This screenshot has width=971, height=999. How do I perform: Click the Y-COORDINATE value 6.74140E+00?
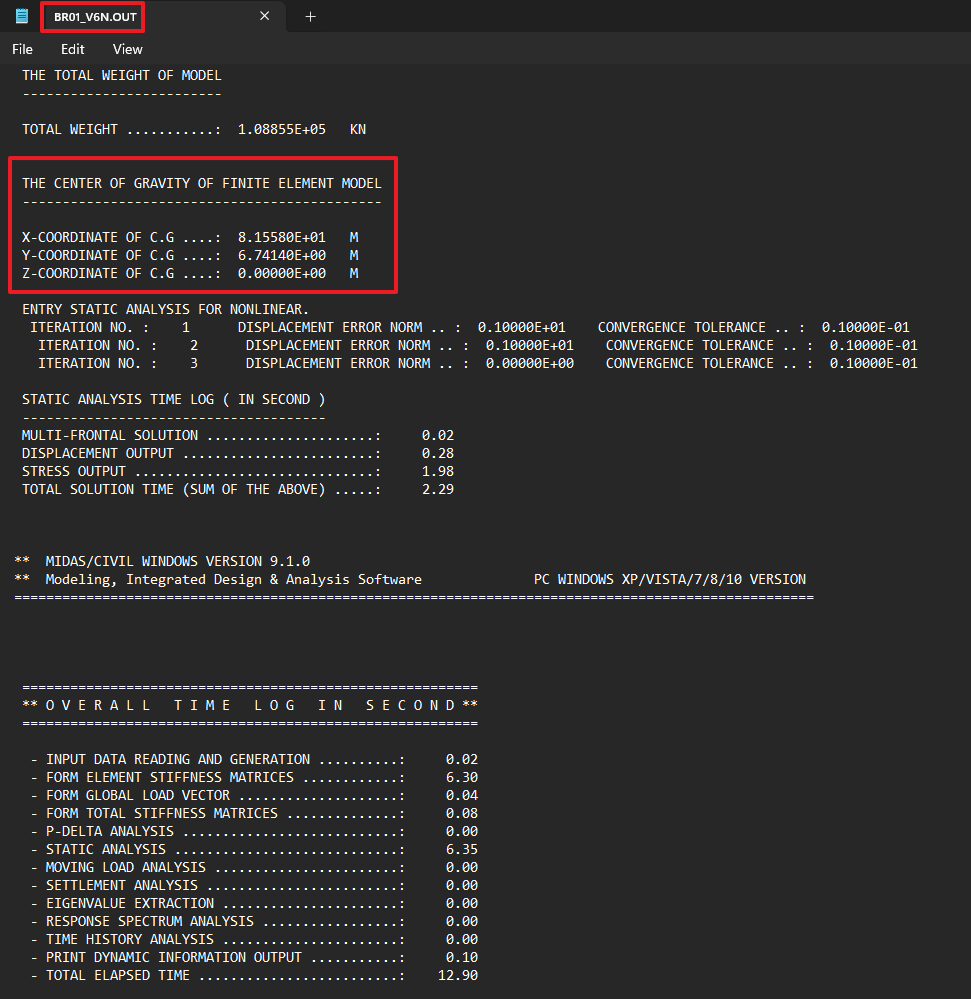click(281, 255)
